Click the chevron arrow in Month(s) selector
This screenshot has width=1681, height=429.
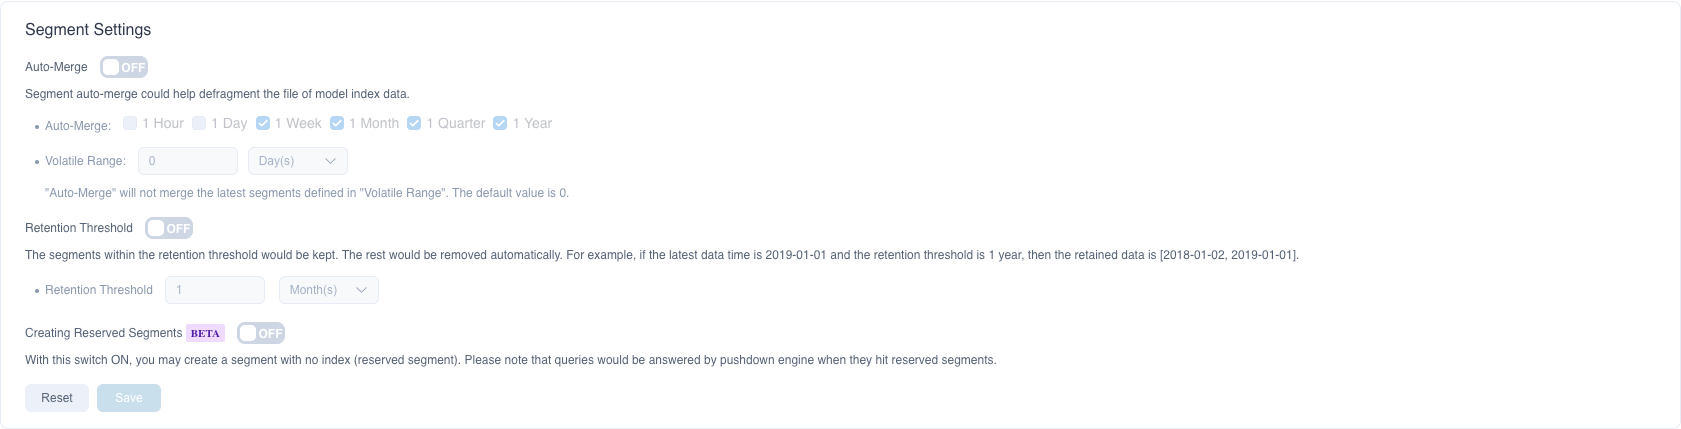point(361,290)
